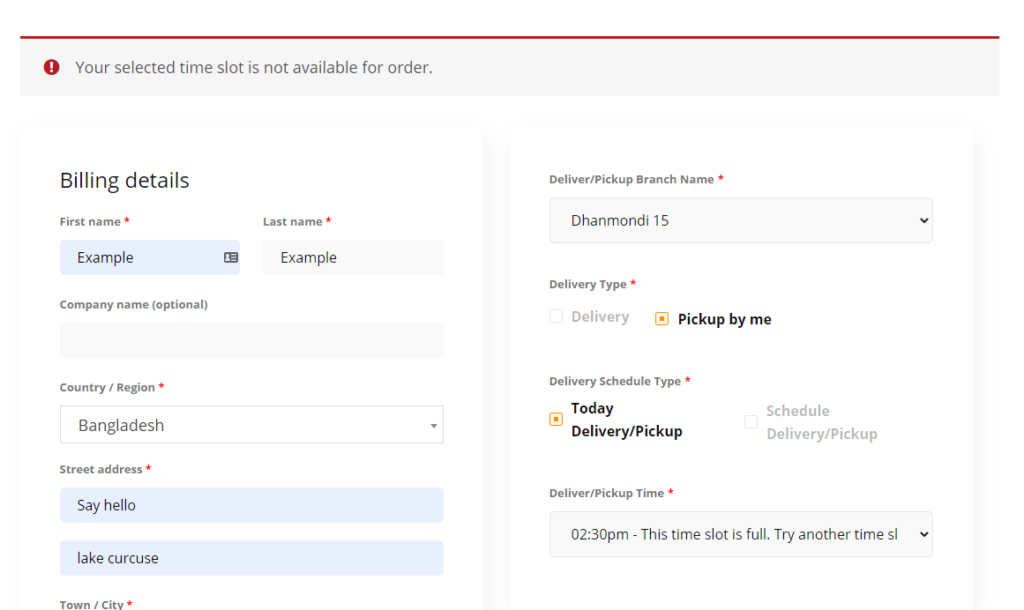Screen dimensions: 1024x610
Task: Expand the 02:30pm pickup time dropdown
Action: click(740, 534)
